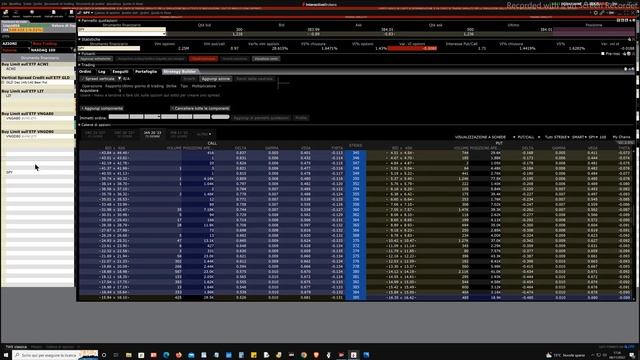
Task: Click the VISUALIZZAZIONE A SCHEDE label
Action: click(480, 137)
